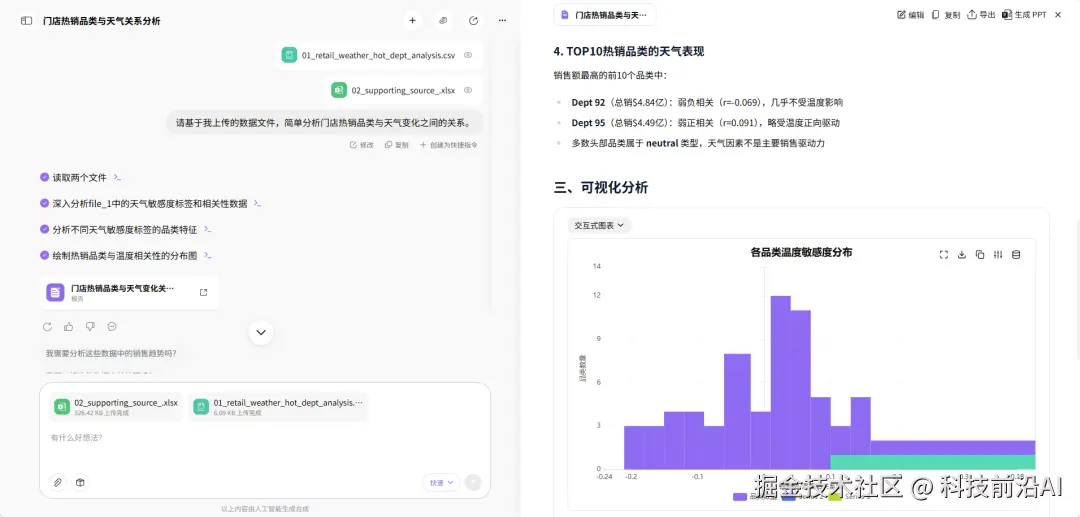The height and width of the screenshot is (517, 1080).
Task: Click 生成 PPT button
Action: [x=1024, y=14]
